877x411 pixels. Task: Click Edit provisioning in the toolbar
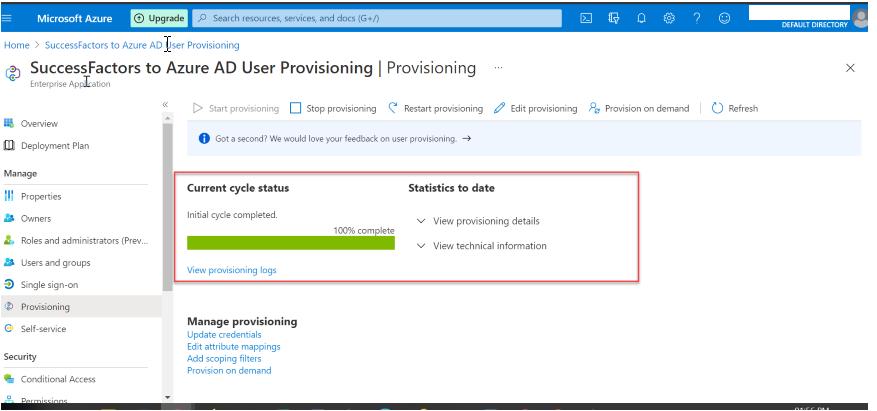(535, 108)
